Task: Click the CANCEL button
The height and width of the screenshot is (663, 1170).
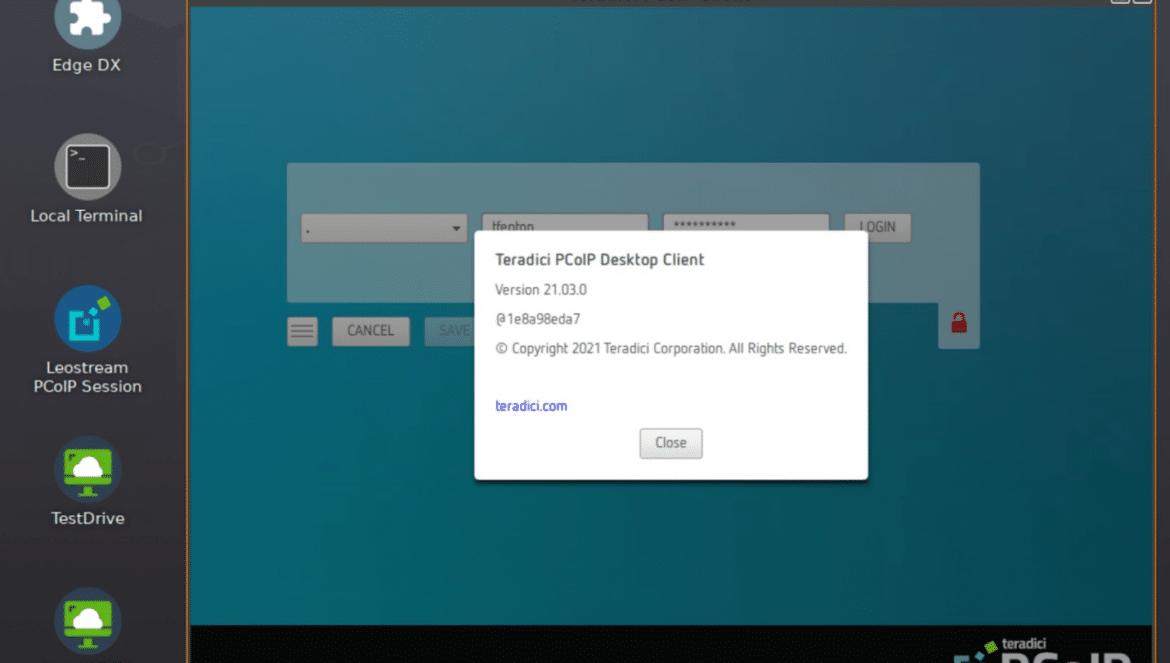Action: pos(371,331)
